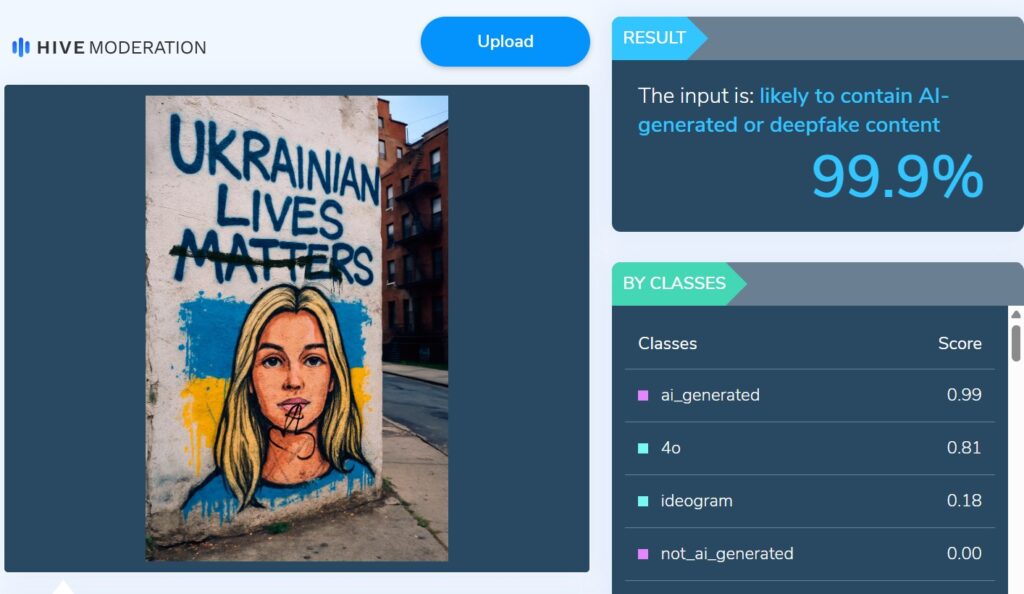Open the HIVE MODERATION home link
The width and height of the screenshot is (1024, 594).
point(109,47)
